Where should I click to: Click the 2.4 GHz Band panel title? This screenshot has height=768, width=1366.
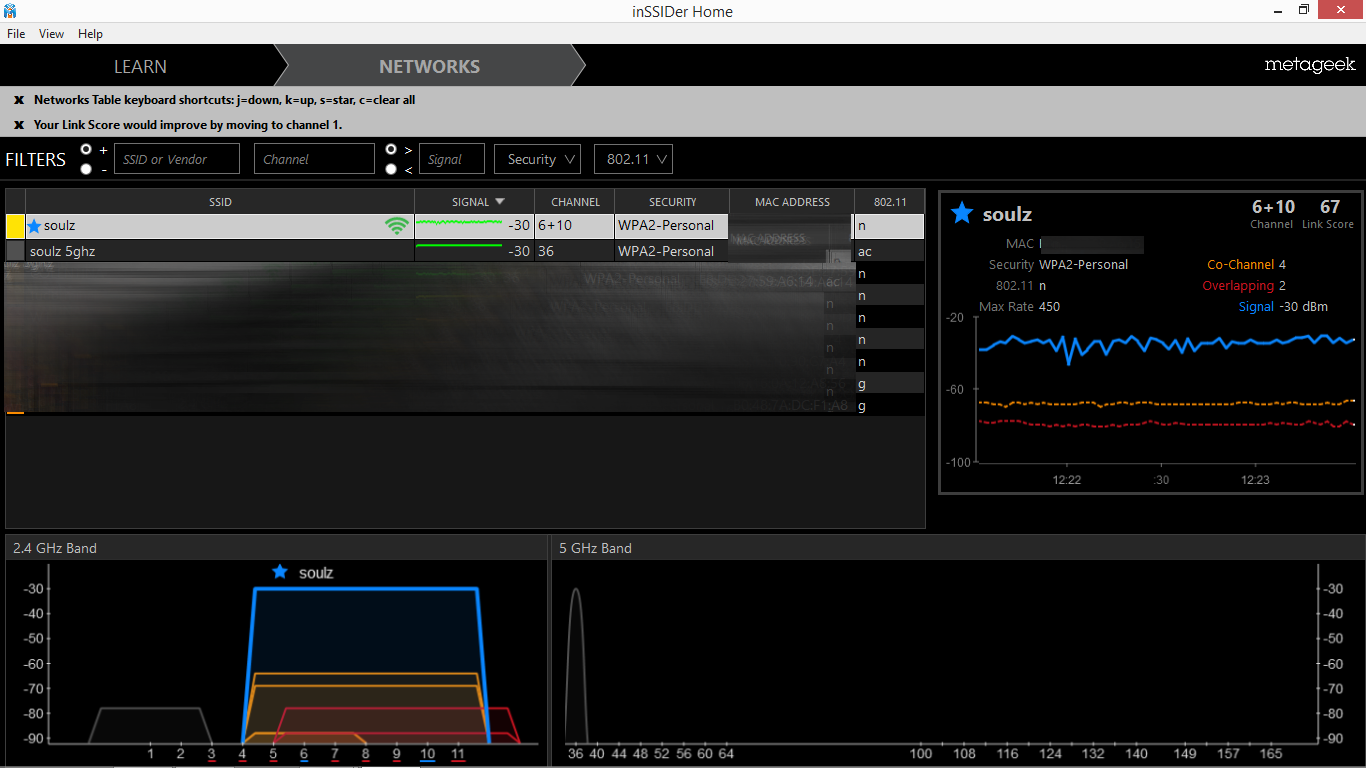pyautogui.click(x=55, y=548)
